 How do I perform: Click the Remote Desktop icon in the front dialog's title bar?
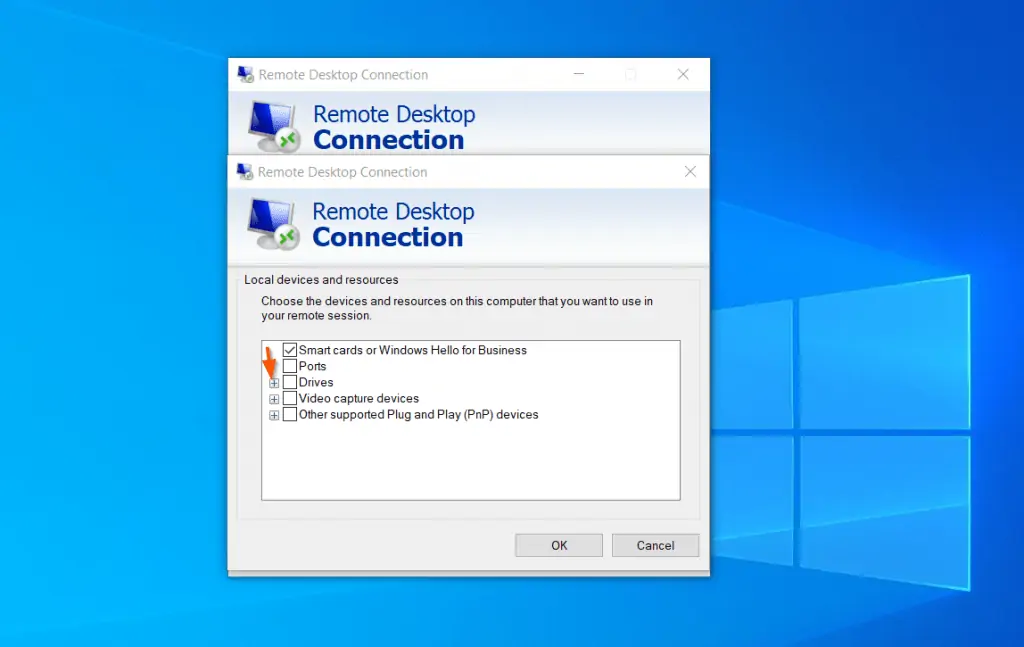(x=243, y=171)
